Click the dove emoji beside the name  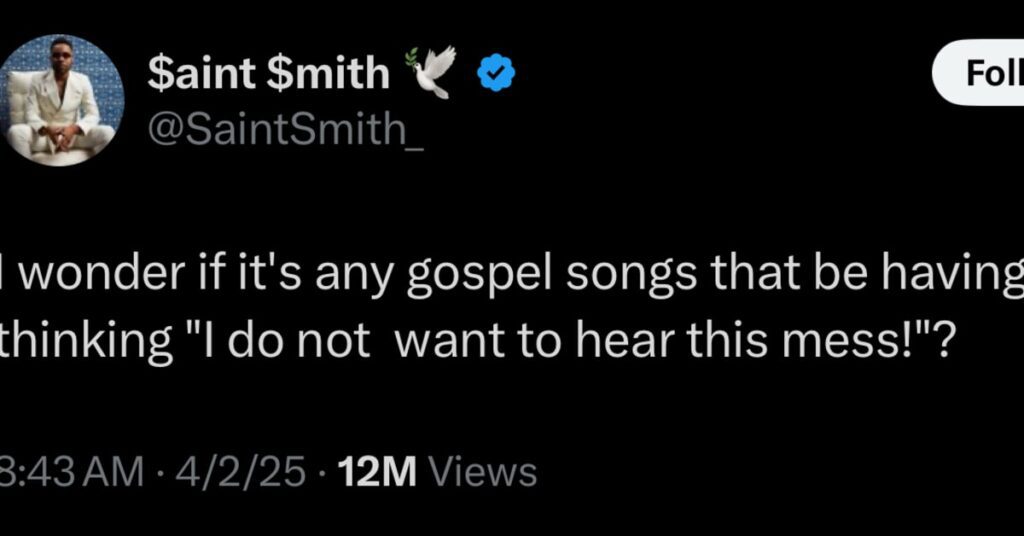click(432, 73)
